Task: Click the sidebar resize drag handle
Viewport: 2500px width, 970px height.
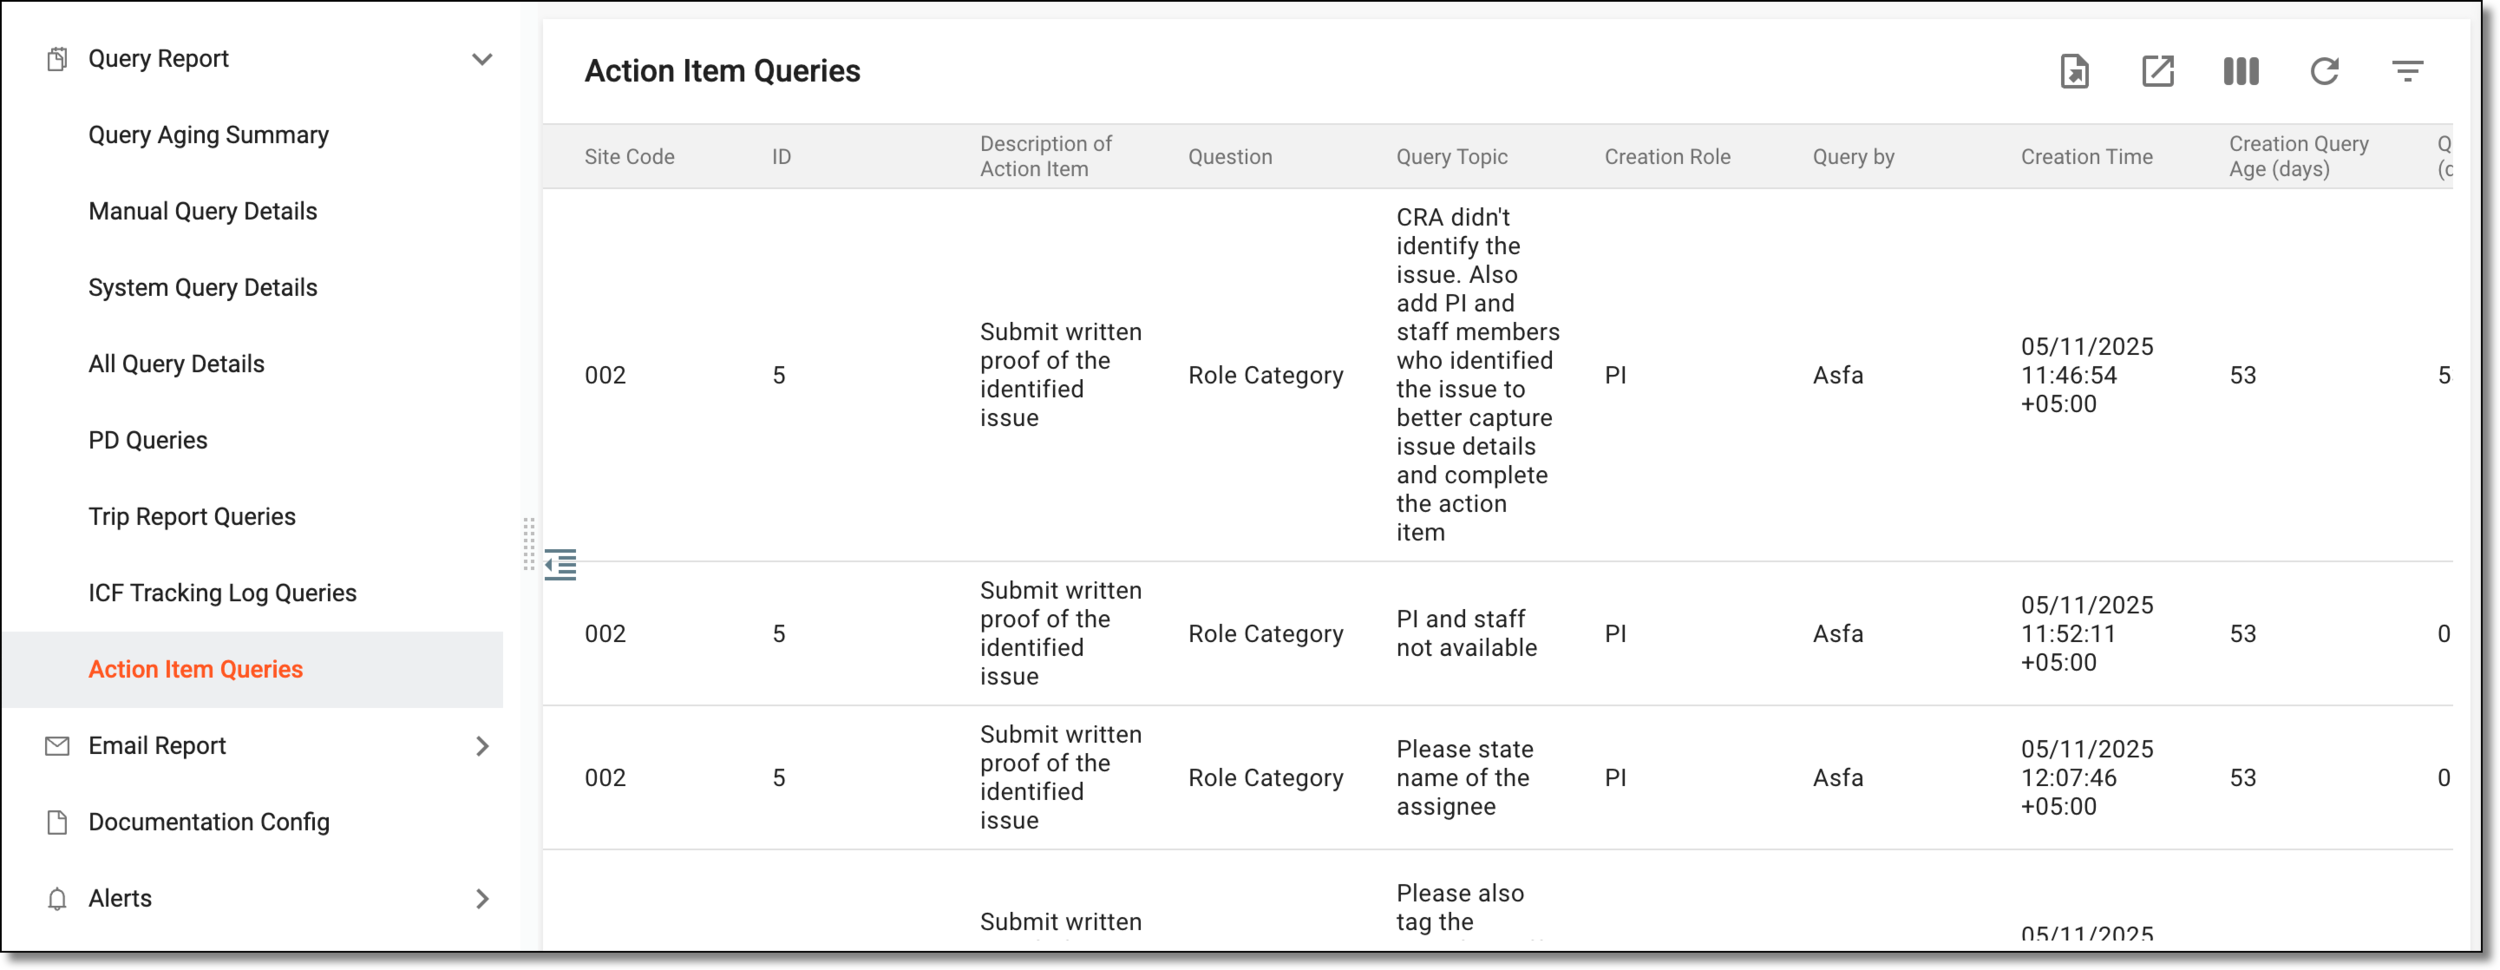Action: tap(529, 544)
